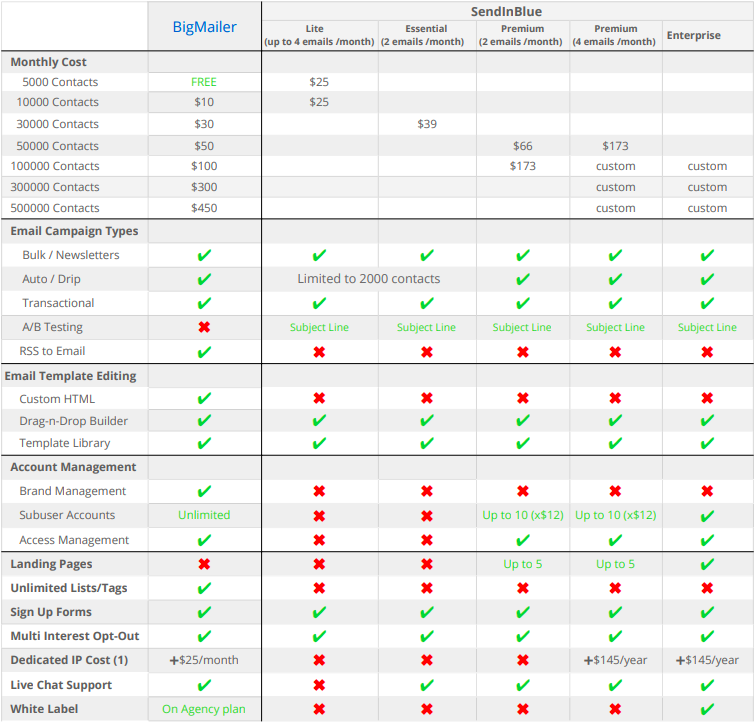Viewport: 756px width, 723px height.
Task: Click BigMailer checkmark for RSS to Email
Action: (x=204, y=352)
